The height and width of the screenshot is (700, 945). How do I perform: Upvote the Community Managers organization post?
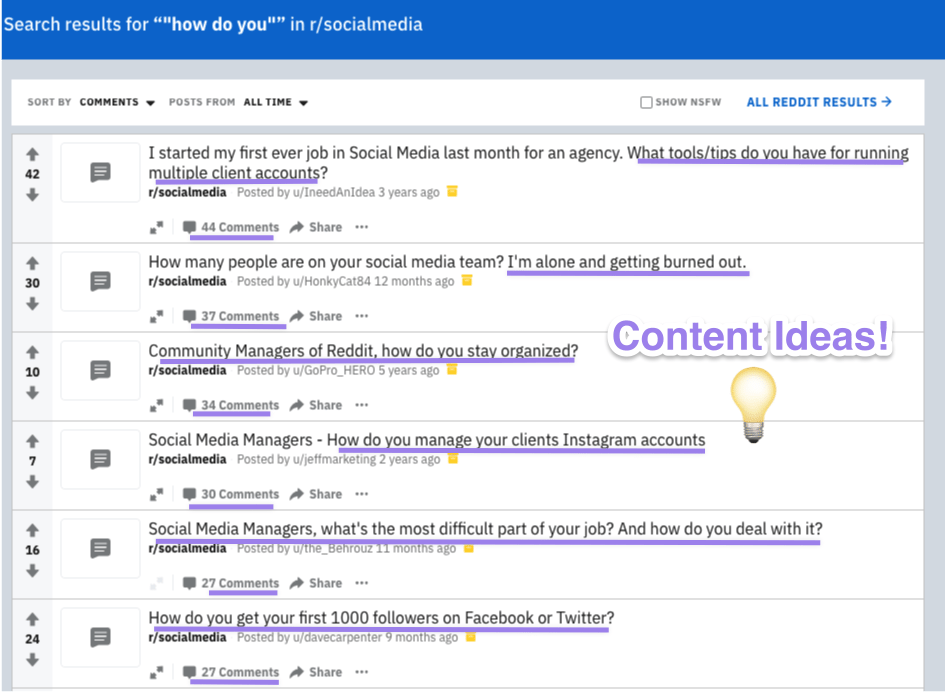pyautogui.click(x=31, y=352)
